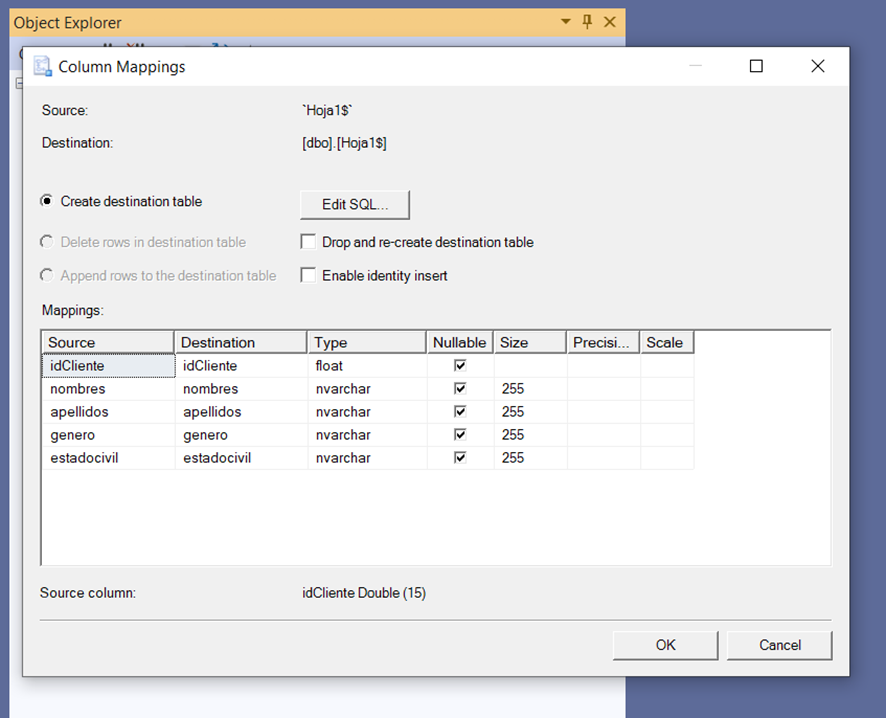Open Object Explorer window position dropdown arrow

click(565, 21)
